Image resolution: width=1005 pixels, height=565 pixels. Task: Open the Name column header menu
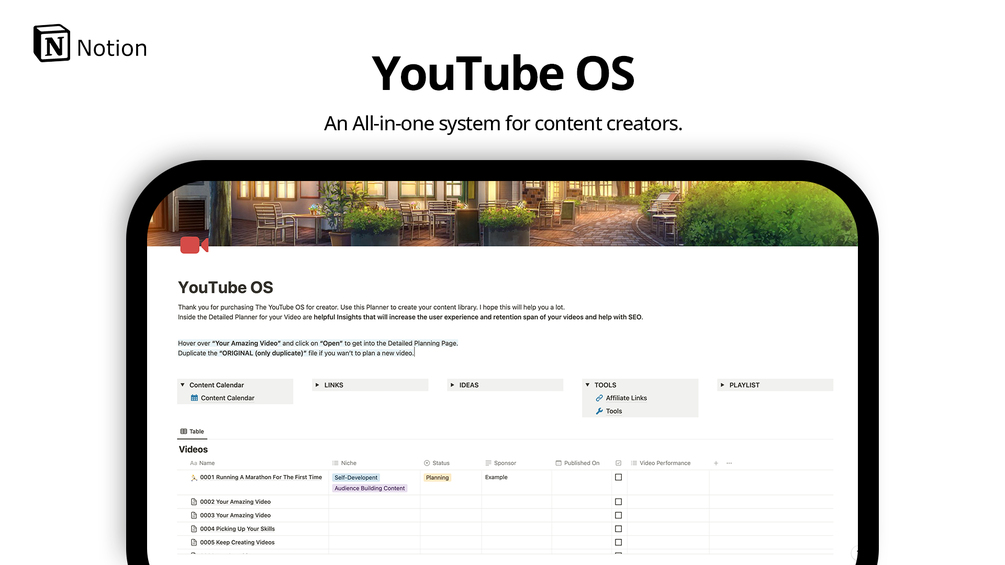(202, 463)
